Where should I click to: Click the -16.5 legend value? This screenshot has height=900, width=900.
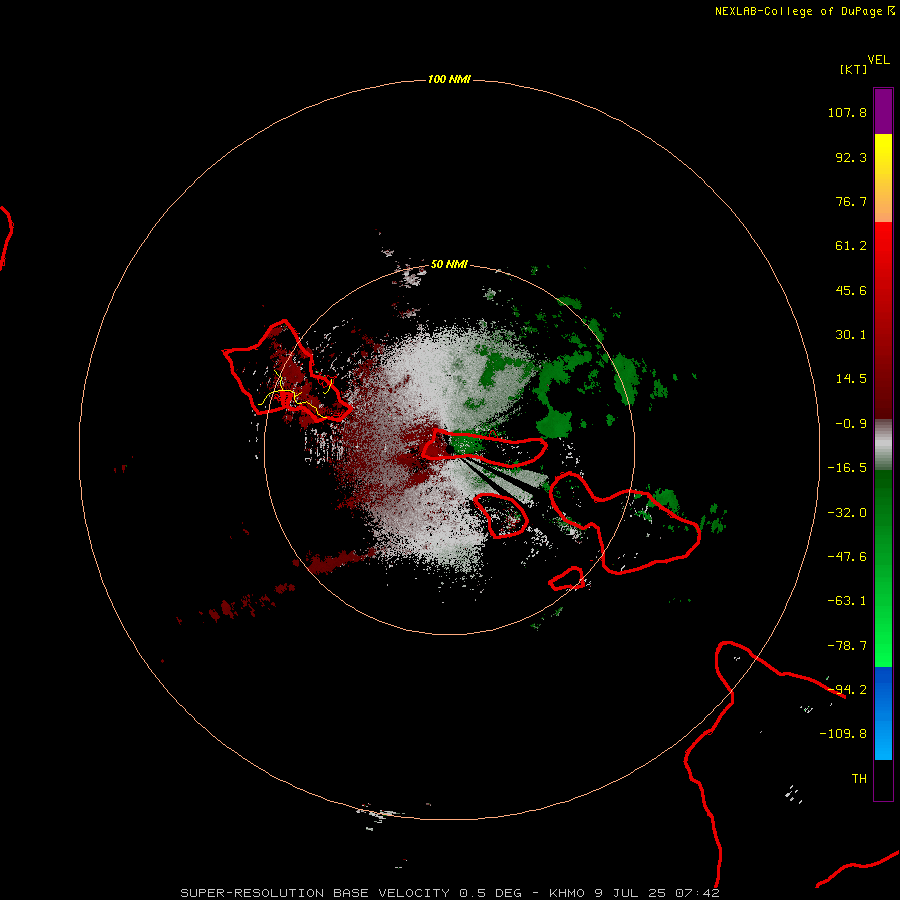(847, 468)
